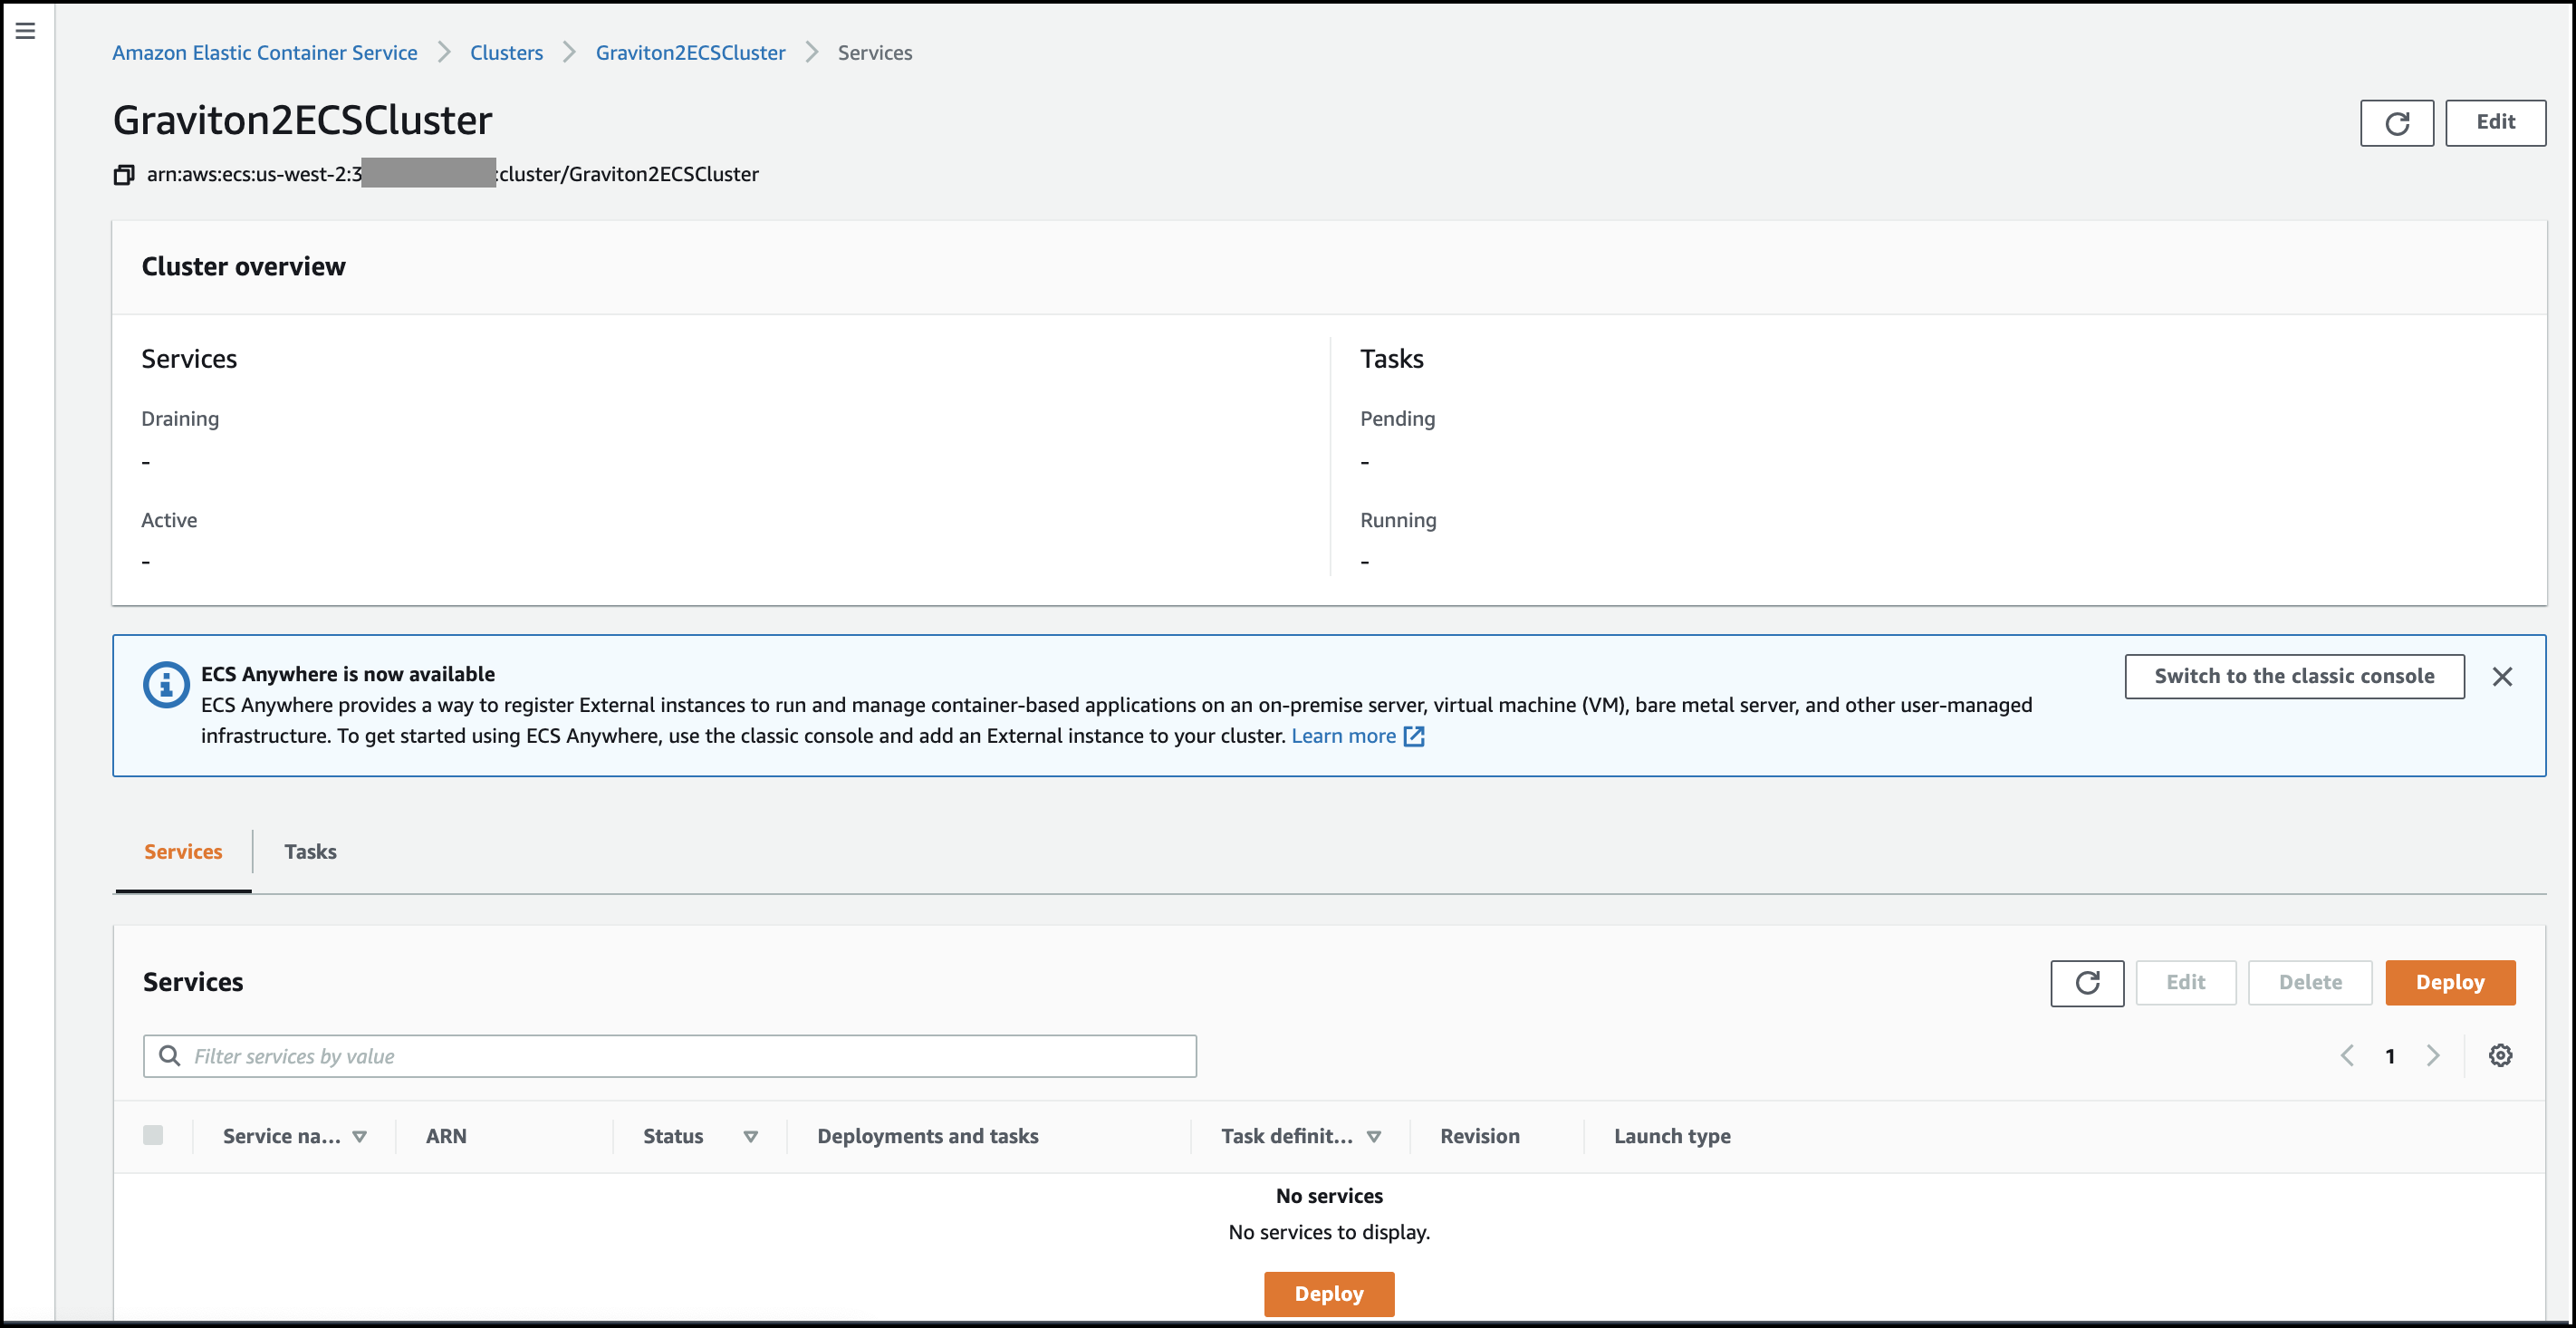
Task: Dismiss the ECS Anywhere banner
Action: tap(2502, 677)
